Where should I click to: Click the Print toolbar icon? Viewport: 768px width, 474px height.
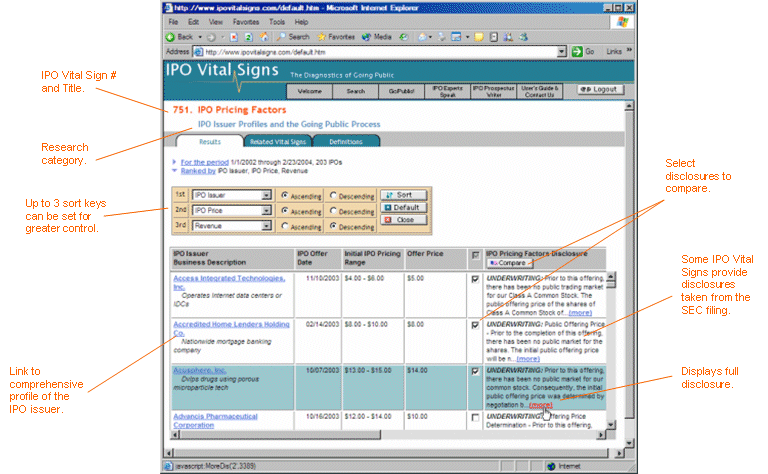(442, 37)
